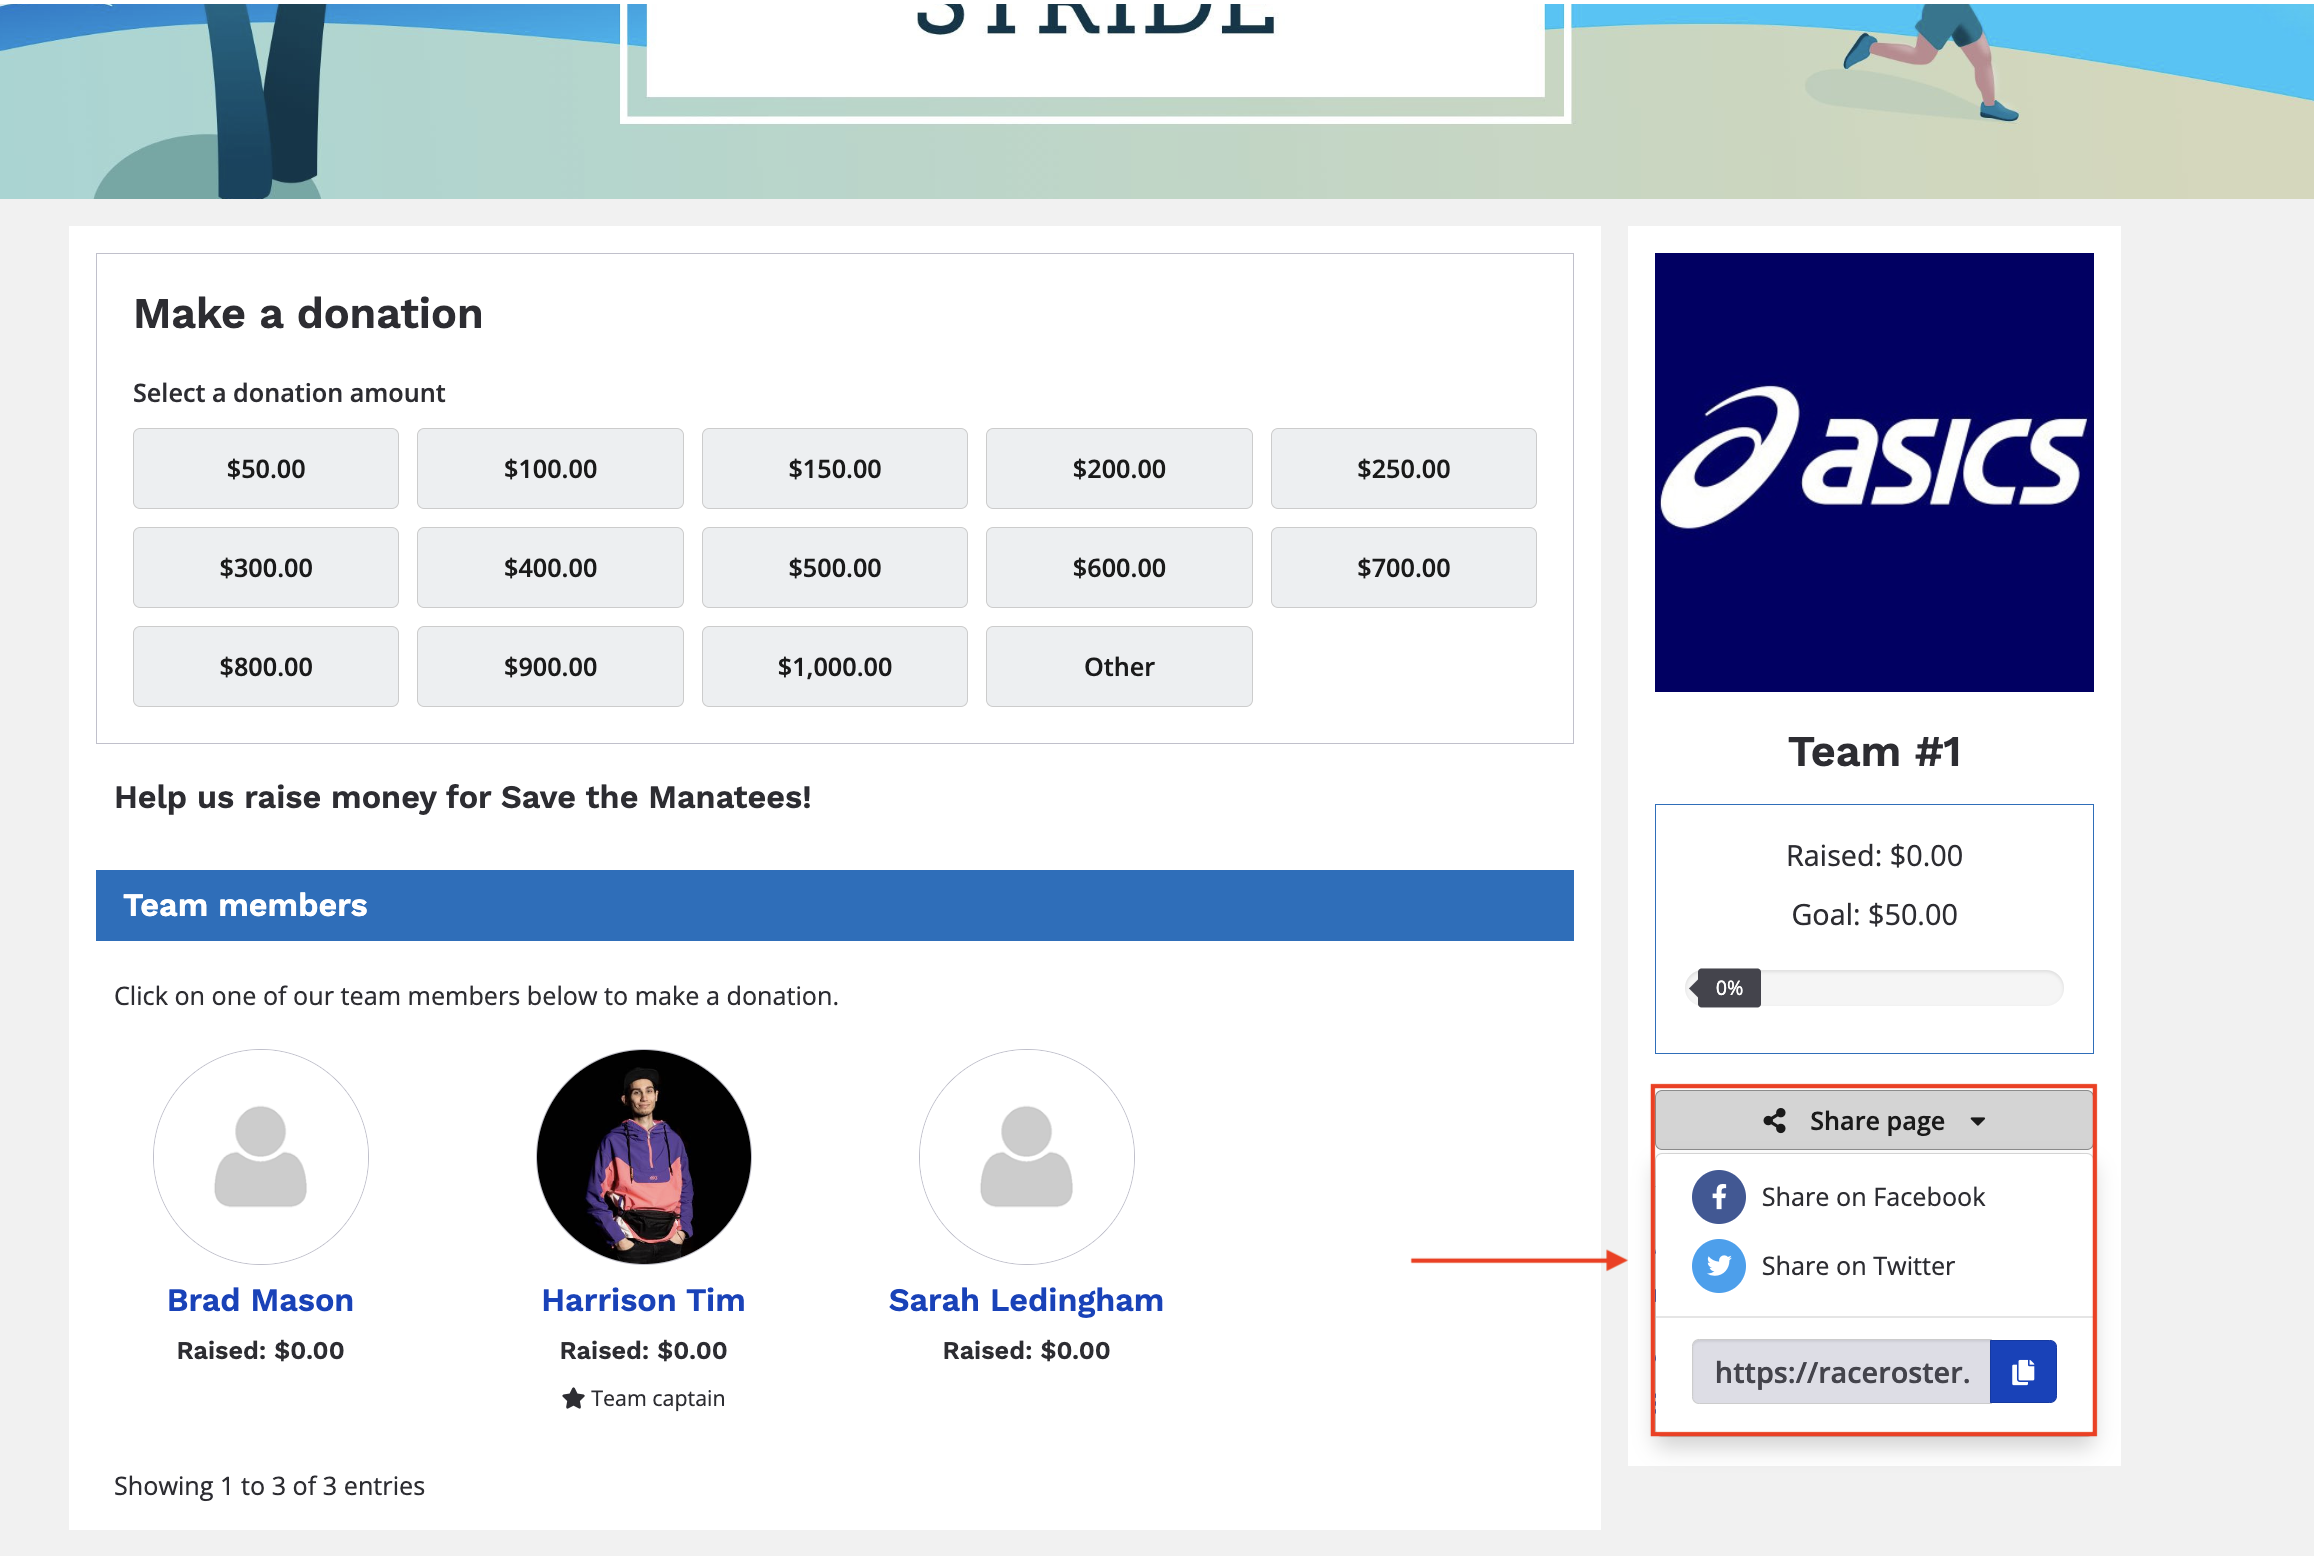The height and width of the screenshot is (1556, 2314).
Task: Select the Other donation amount option
Action: [x=1118, y=665]
